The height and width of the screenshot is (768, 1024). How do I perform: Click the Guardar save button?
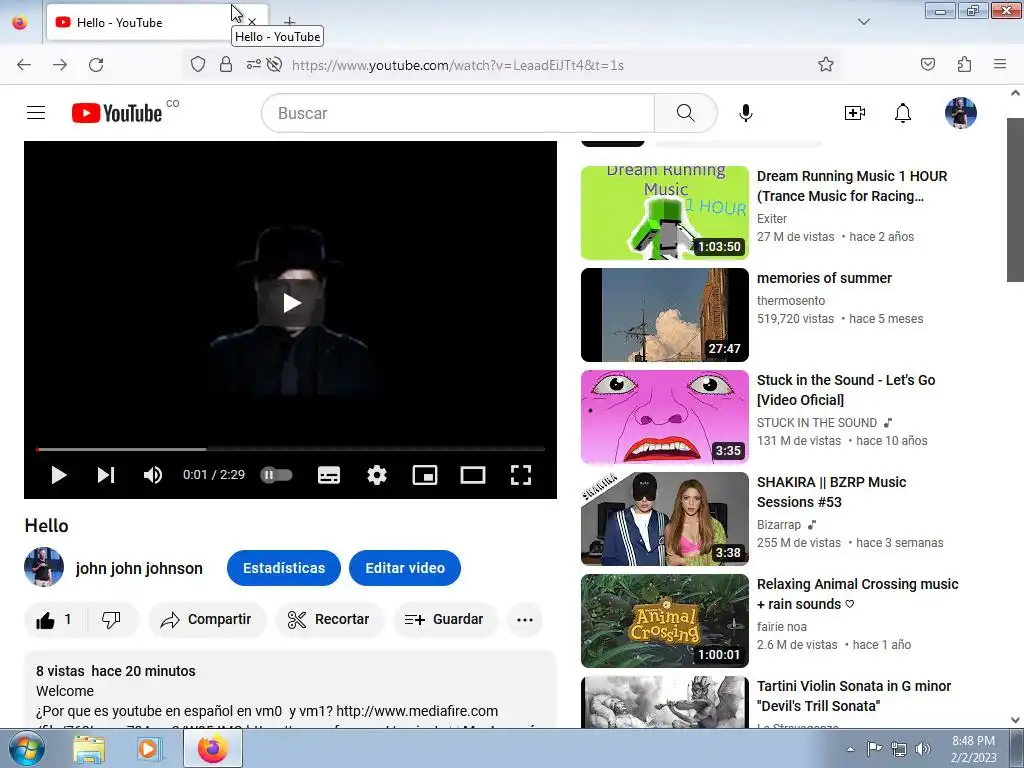[445, 619]
